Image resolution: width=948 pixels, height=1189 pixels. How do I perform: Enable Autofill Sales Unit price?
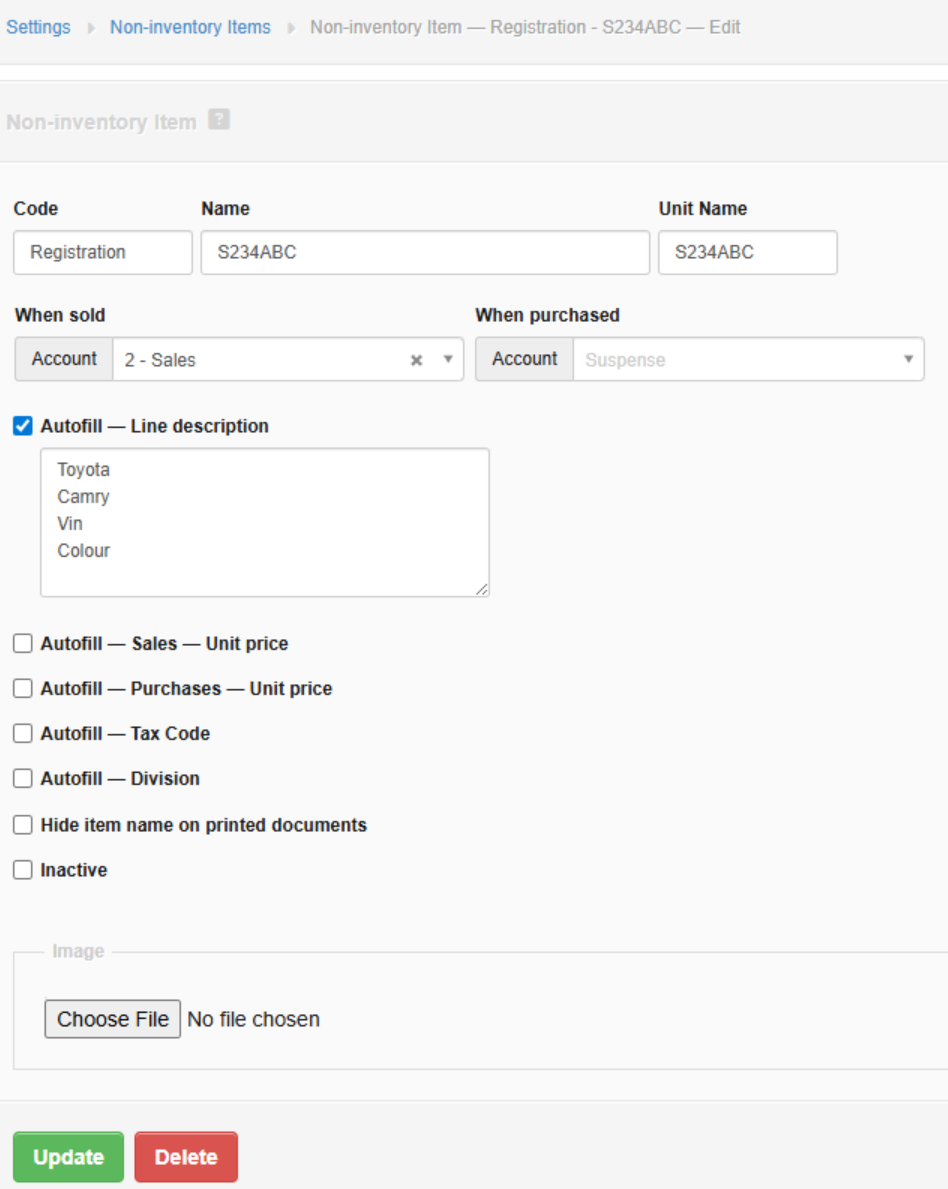click(23, 644)
